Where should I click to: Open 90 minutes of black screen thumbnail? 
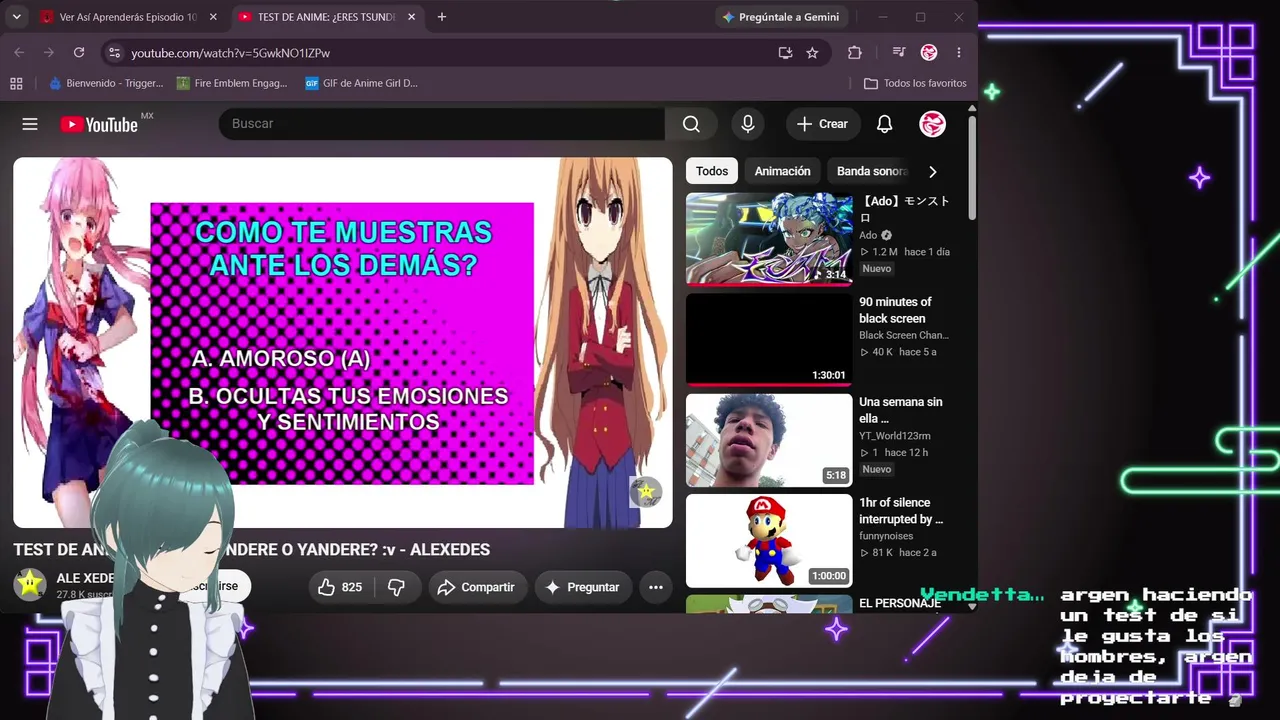(769, 340)
